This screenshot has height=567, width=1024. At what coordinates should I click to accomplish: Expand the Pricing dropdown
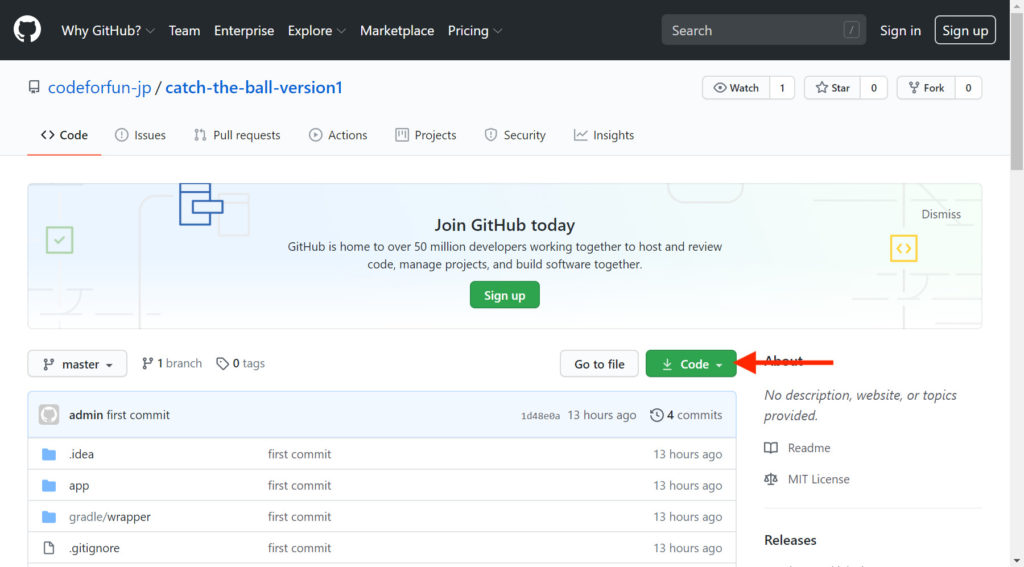[475, 31]
